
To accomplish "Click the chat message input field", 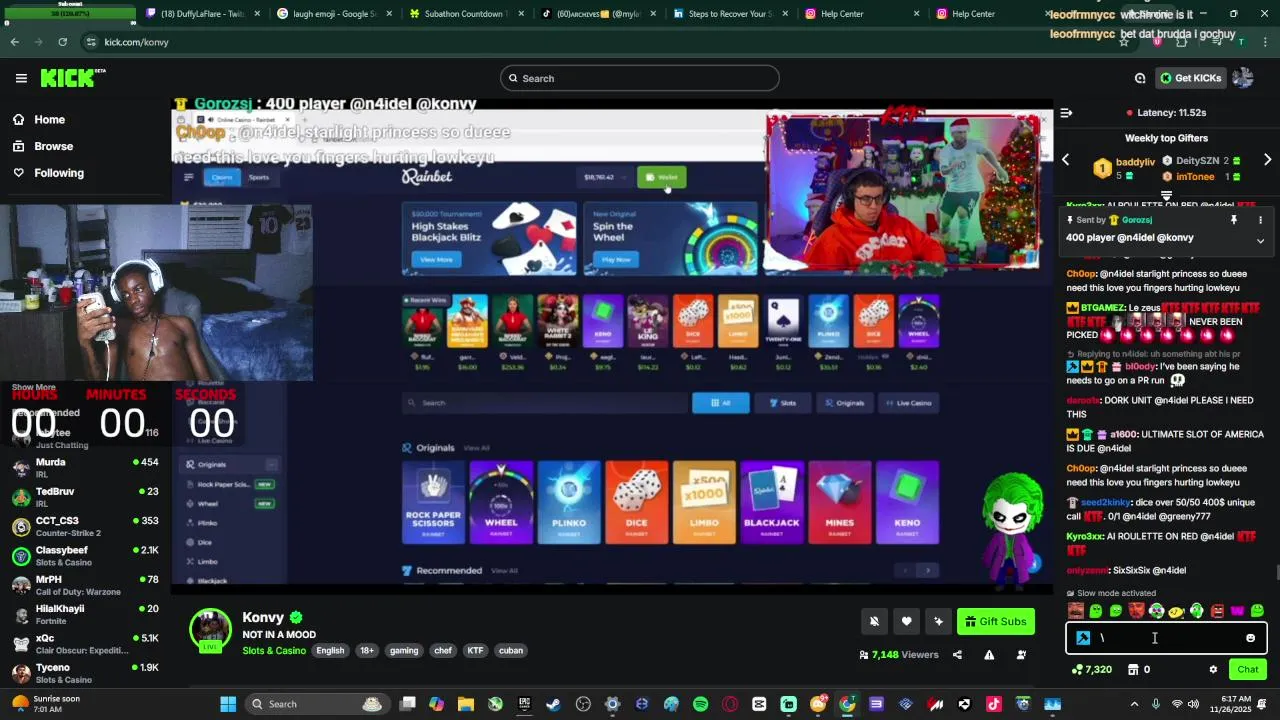I will click(1166, 638).
